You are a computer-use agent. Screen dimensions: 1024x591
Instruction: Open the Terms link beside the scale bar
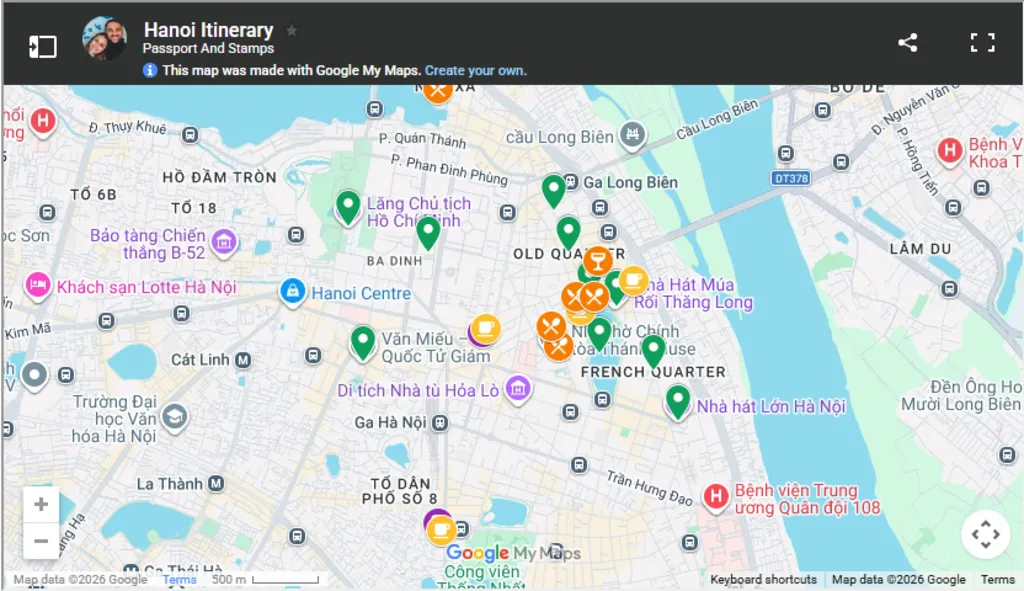(x=180, y=579)
